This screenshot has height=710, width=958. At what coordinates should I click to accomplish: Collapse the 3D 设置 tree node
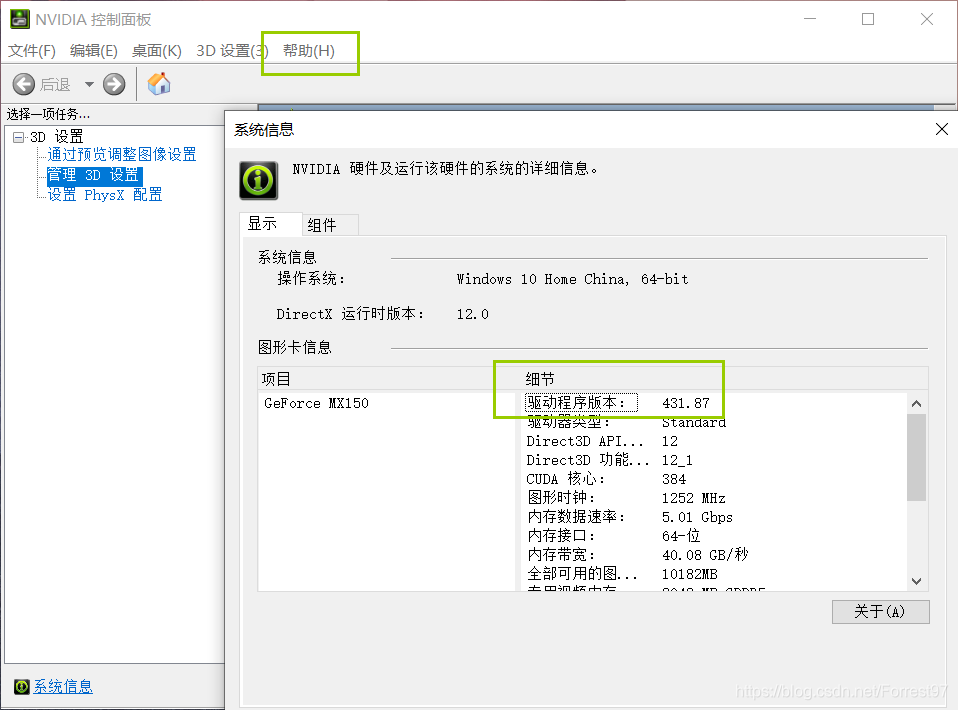pos(18,137)
